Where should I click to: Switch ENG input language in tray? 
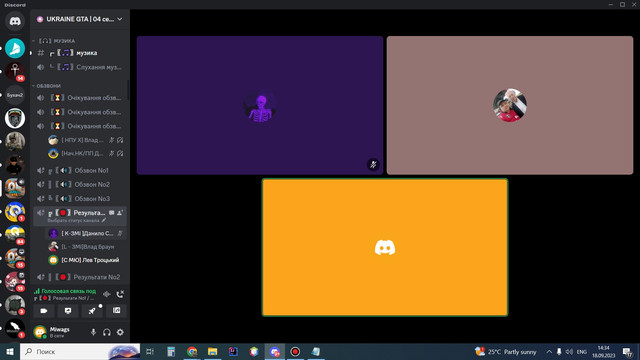click(x=582, y=351)
